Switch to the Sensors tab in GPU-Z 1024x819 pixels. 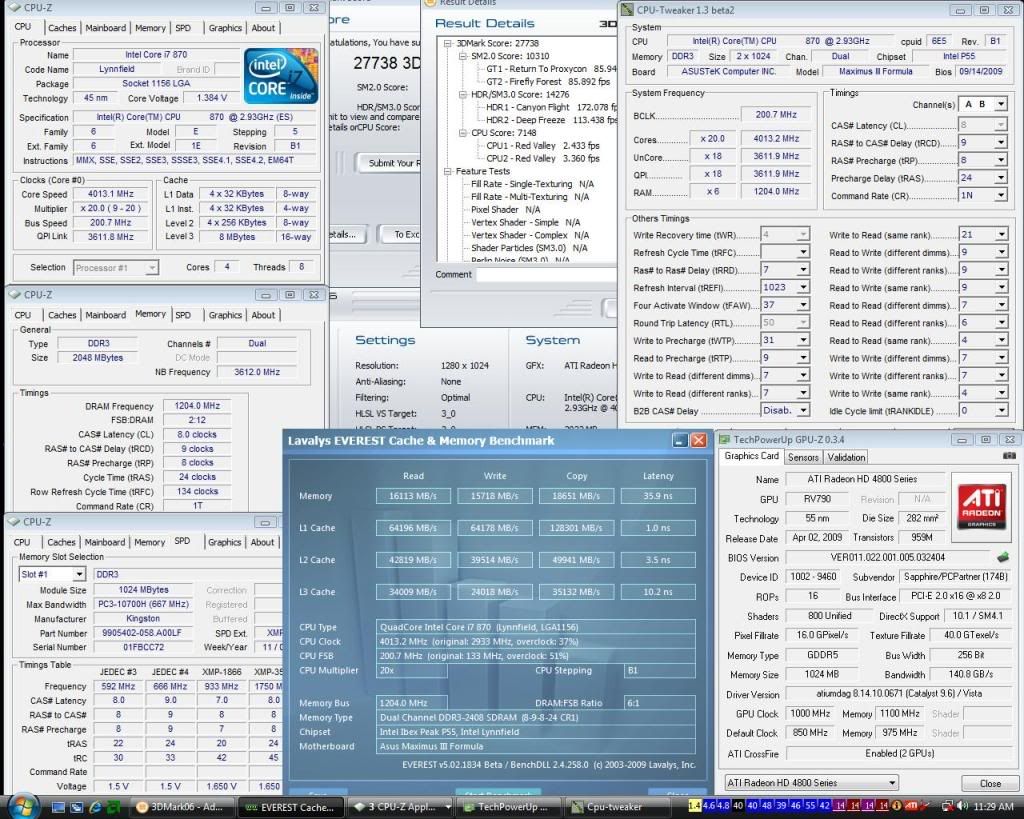coord(803,457)
